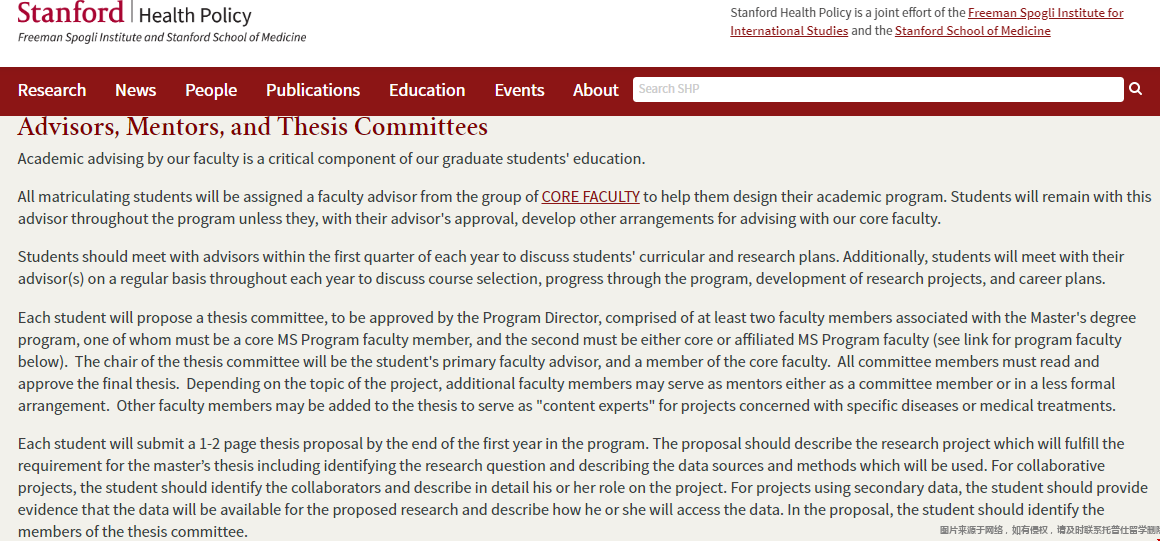This screenshot has height=541, width=1160.
Task: Go to the News section
Action: [135, 90]
